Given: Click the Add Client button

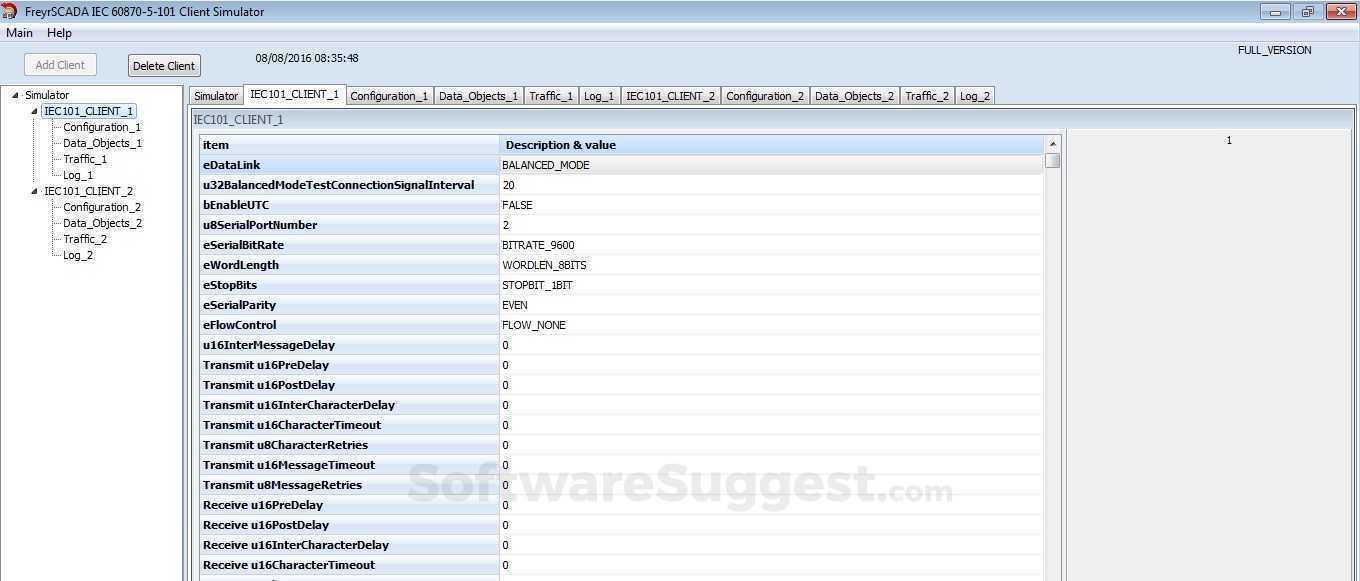Looking at the screenshot, I should tap(60, 65).
